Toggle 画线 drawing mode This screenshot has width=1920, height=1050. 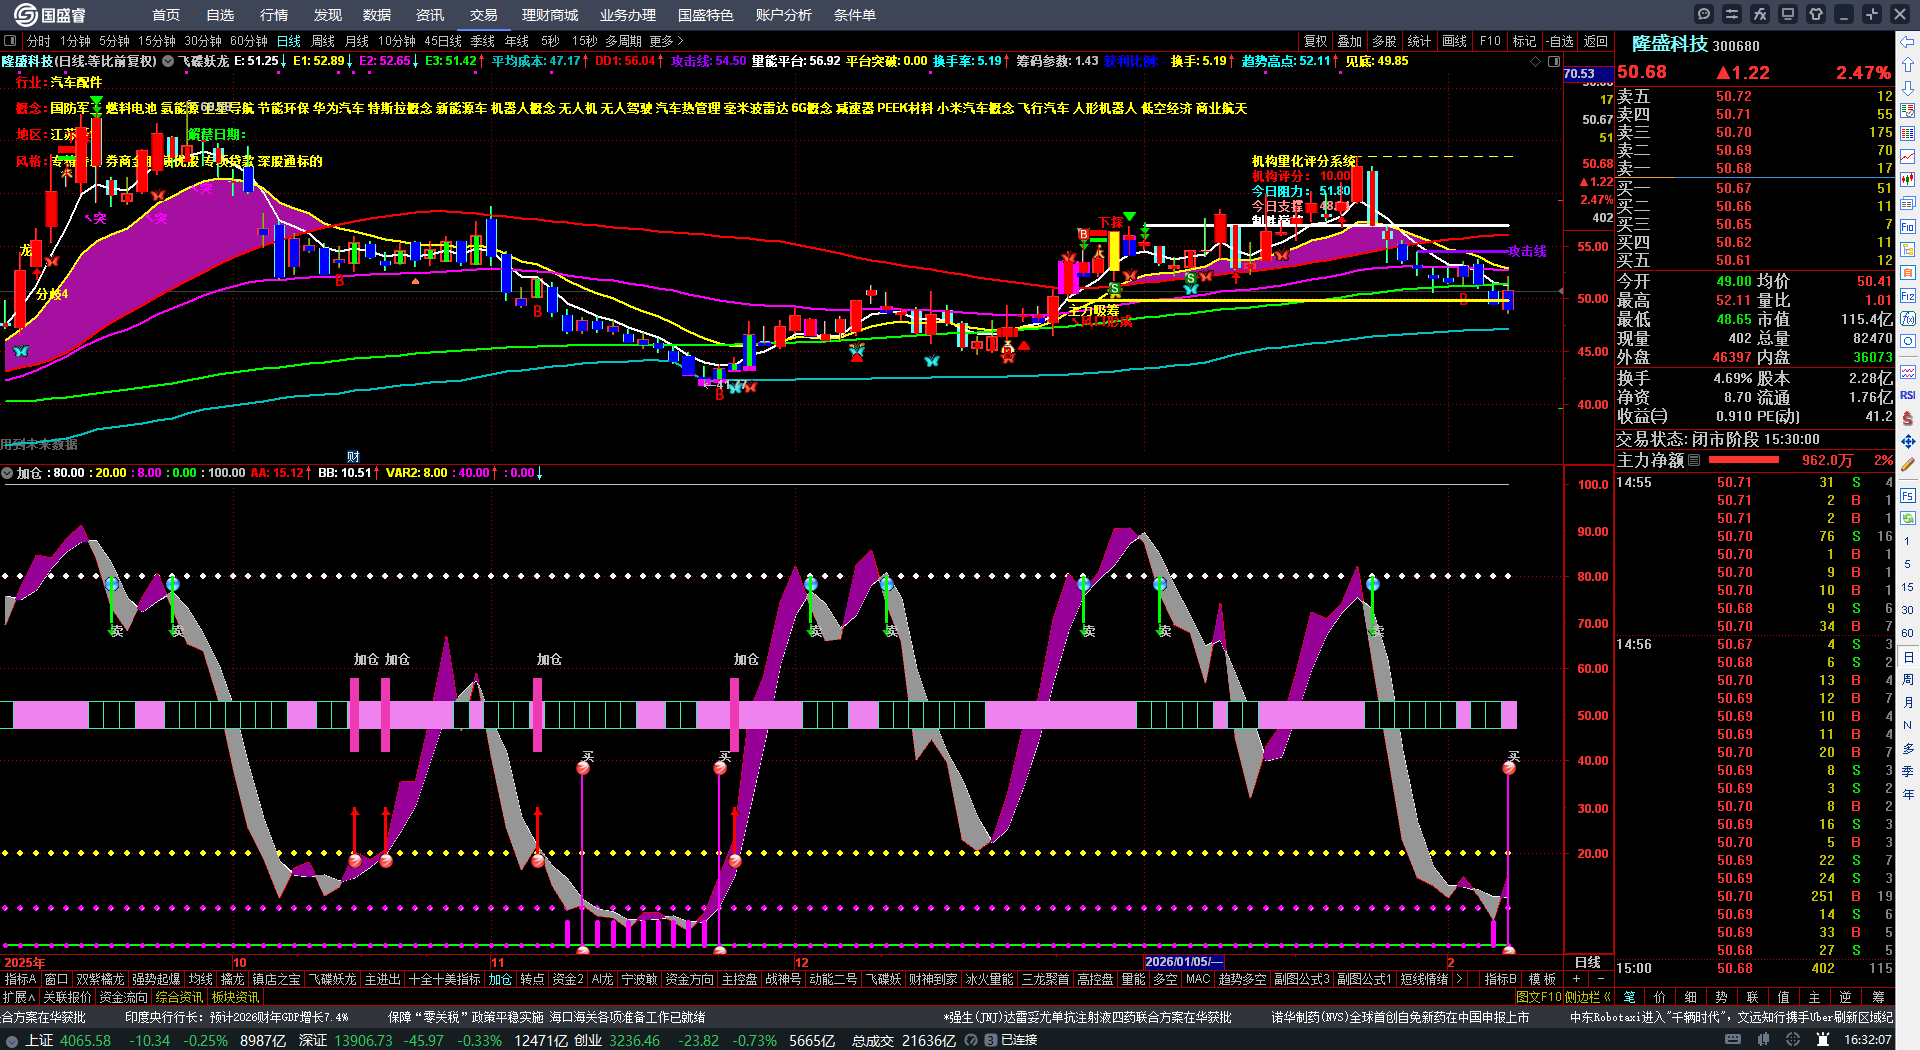pos(1454,41)
